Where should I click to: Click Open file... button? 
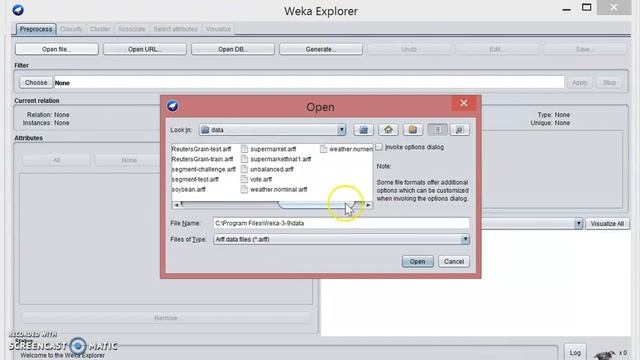[x=57, y=49]
